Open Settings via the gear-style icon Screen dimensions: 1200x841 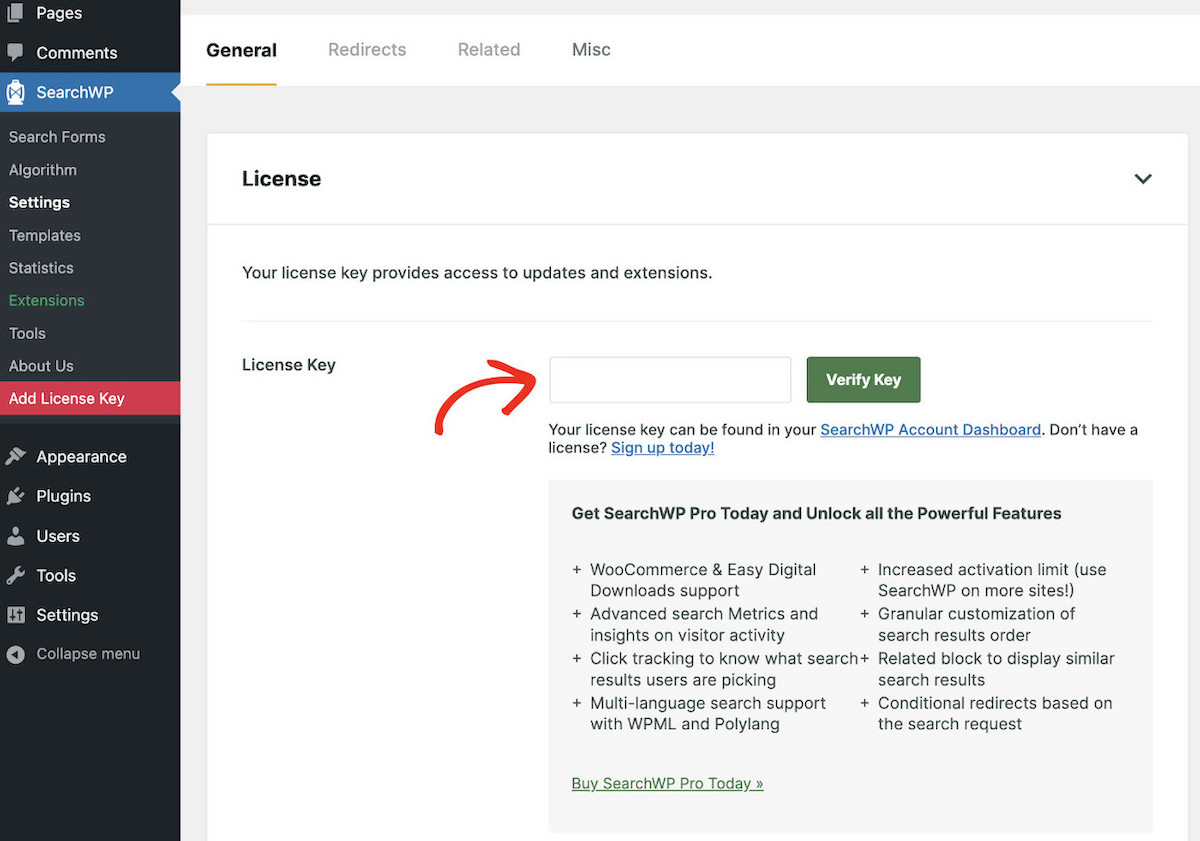tap(18, 615)
